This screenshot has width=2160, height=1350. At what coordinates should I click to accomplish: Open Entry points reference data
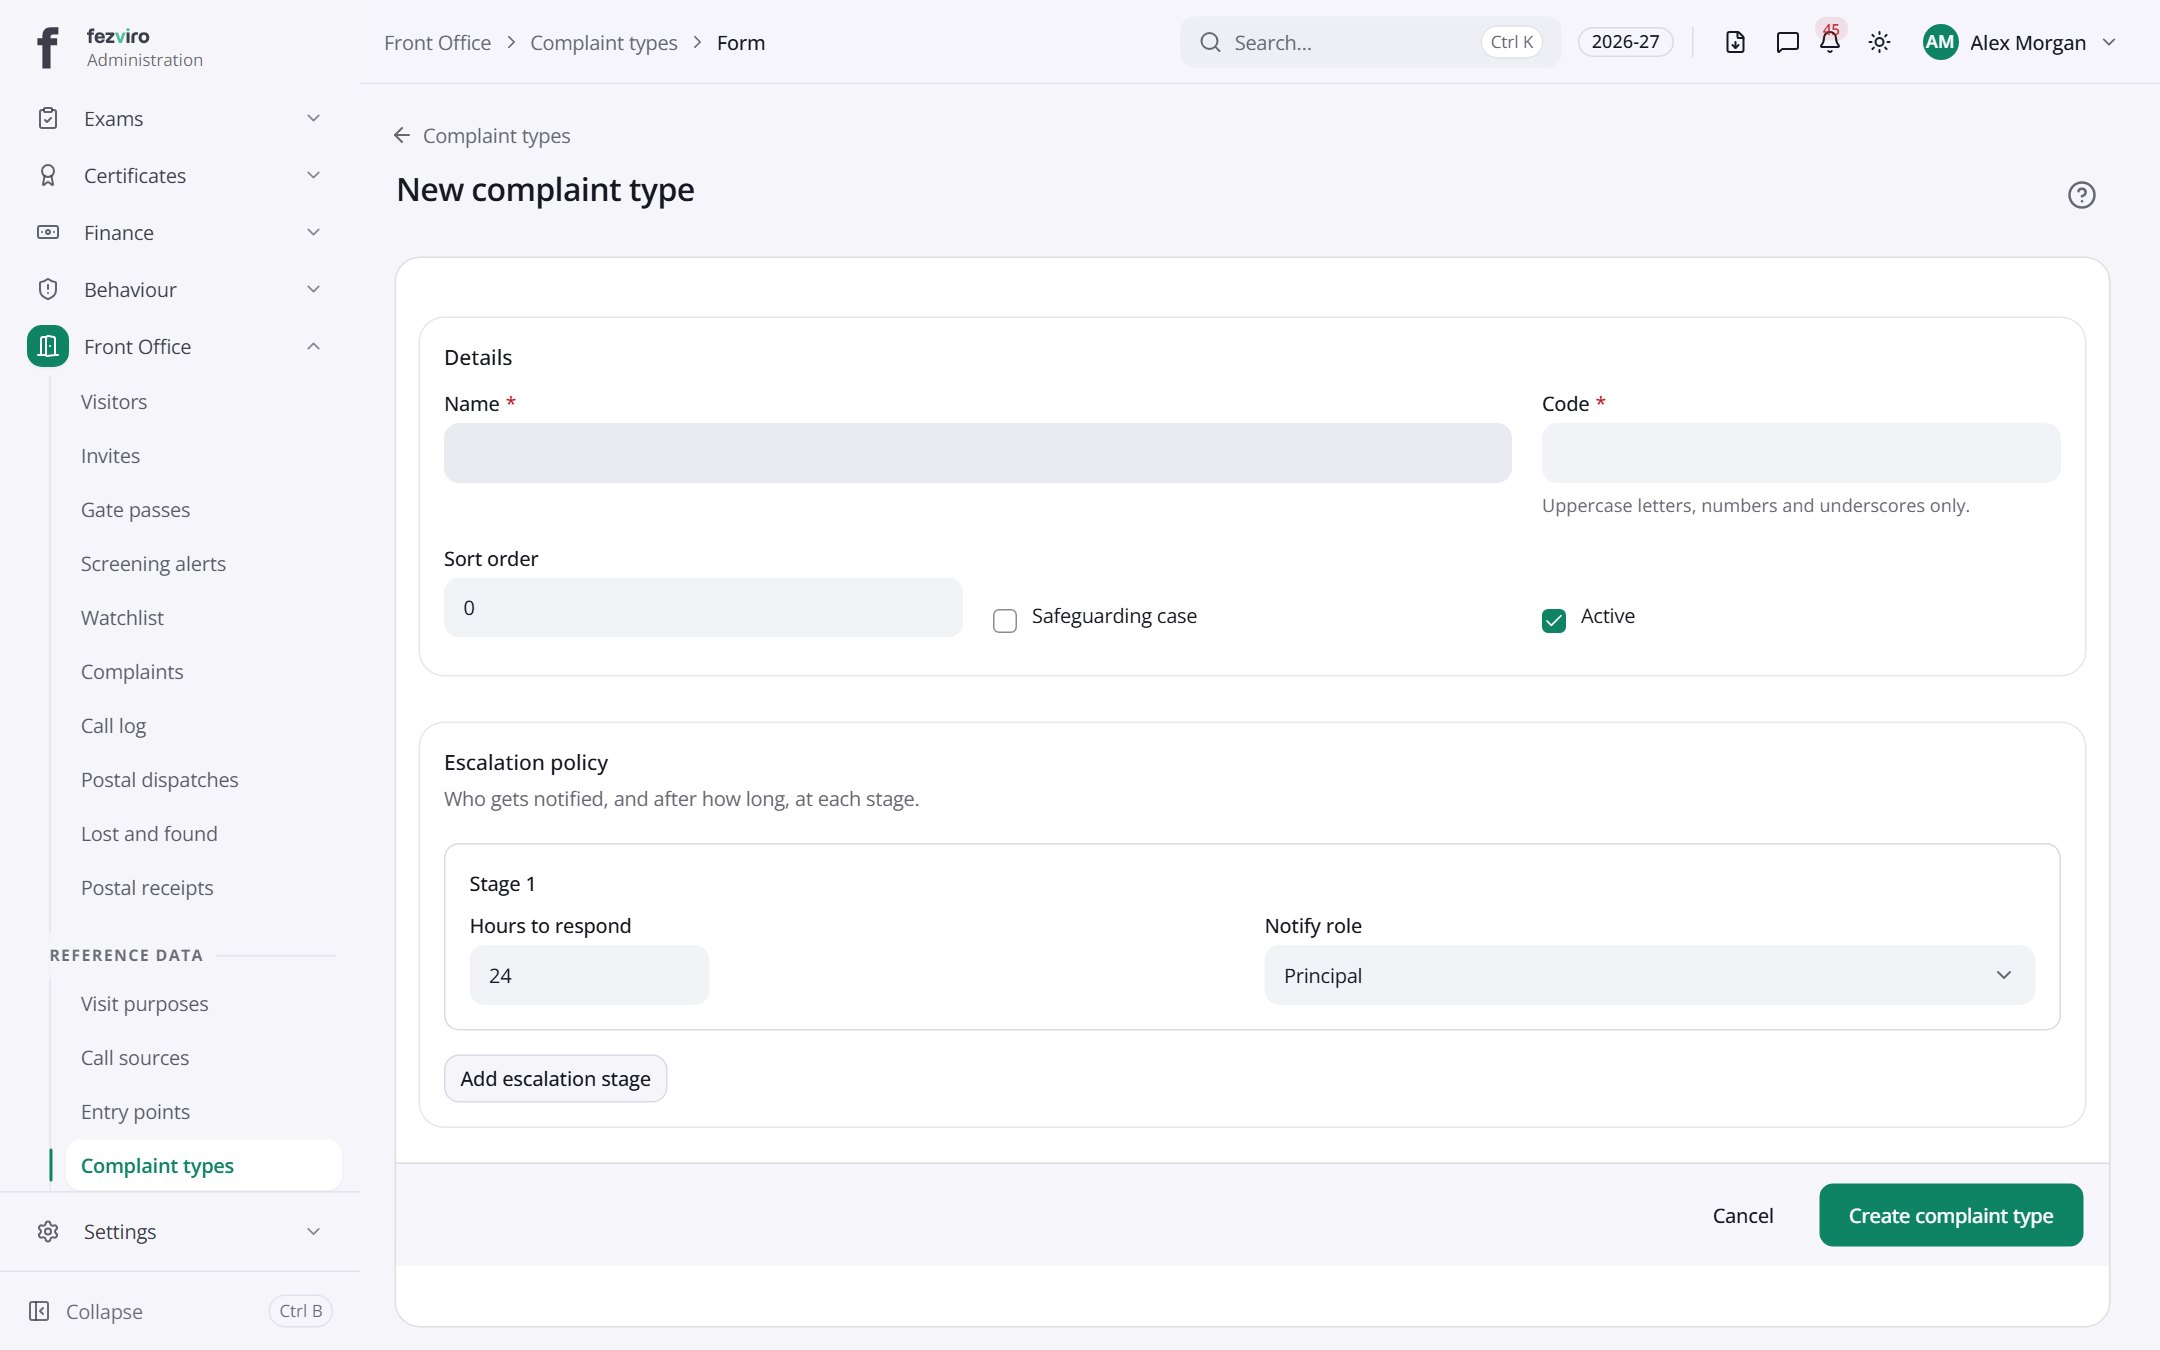pos(135,1112)
